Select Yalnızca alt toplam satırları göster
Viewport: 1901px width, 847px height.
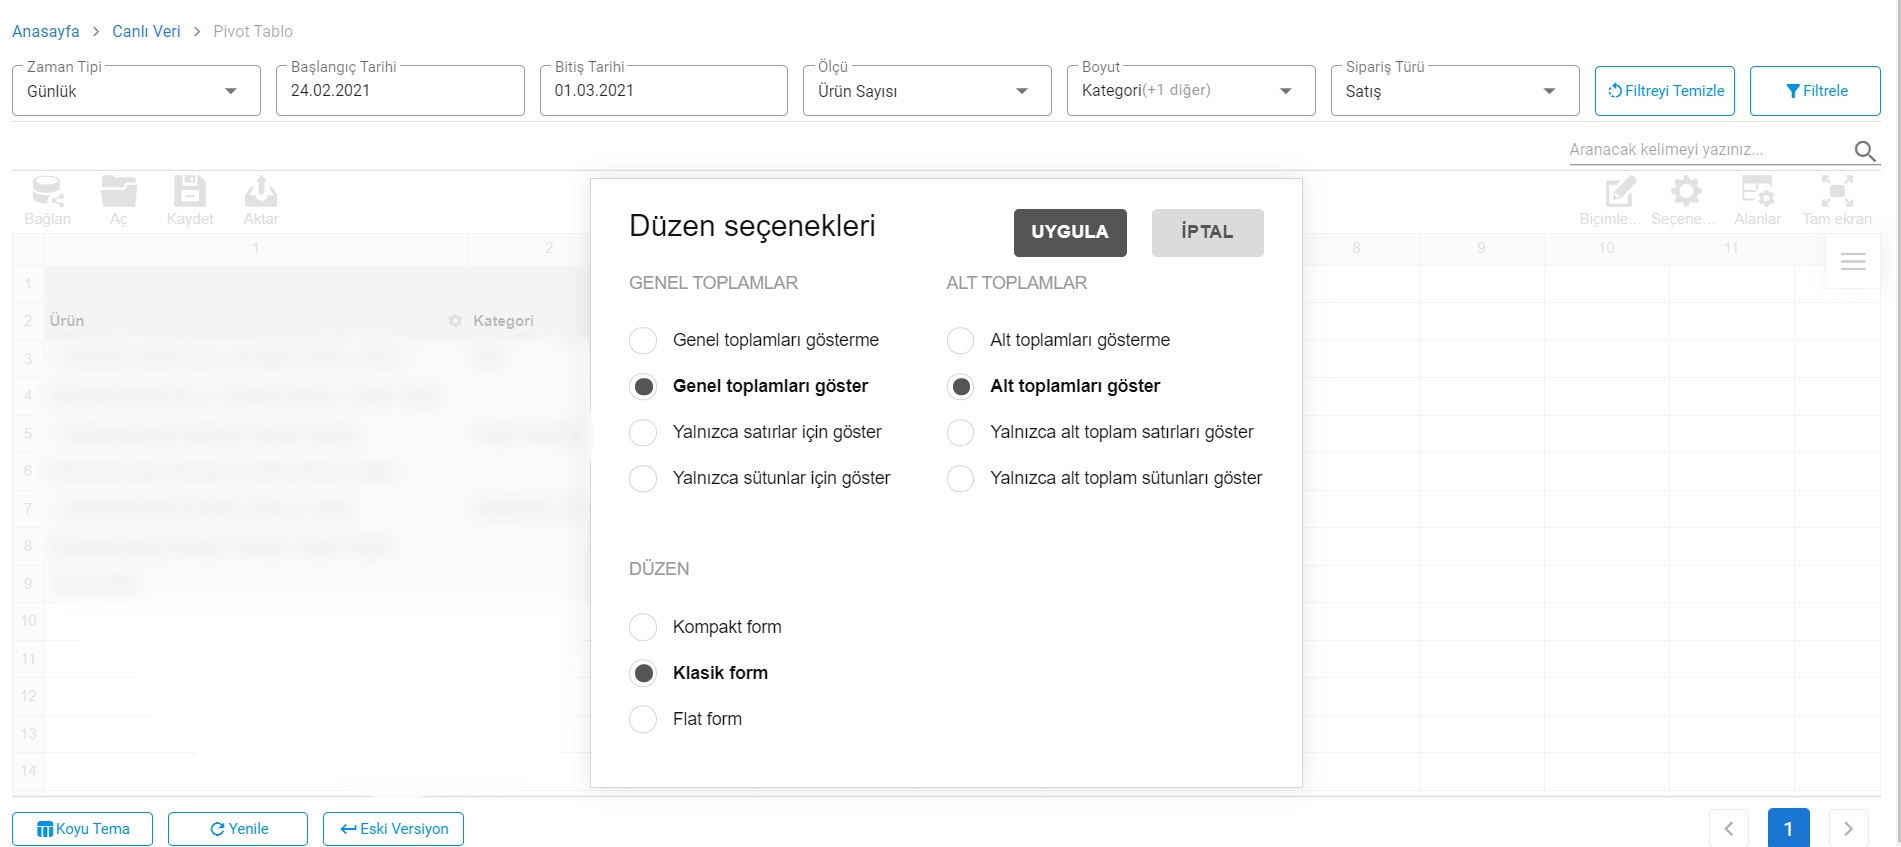[1100, 432]
